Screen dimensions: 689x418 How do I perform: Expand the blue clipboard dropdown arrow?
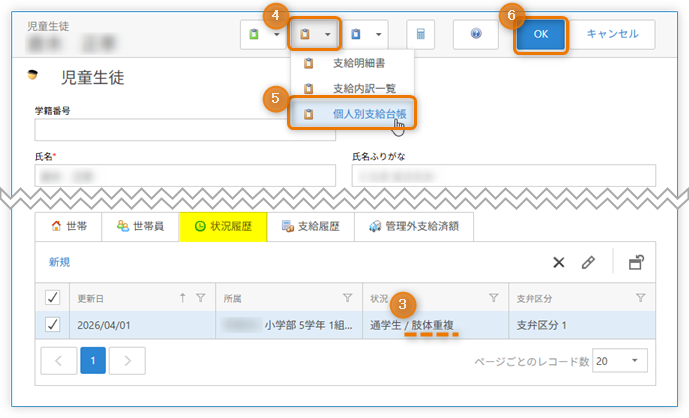click(x=378, y=34)
